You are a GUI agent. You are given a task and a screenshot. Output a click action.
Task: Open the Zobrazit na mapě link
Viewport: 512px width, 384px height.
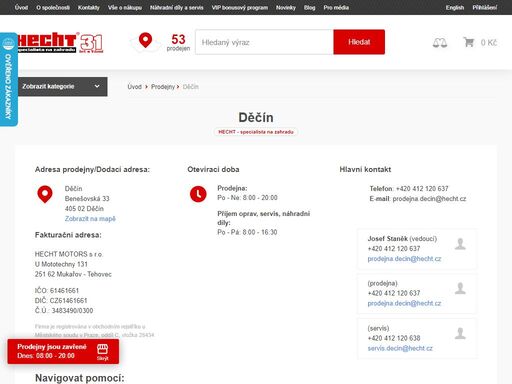pos(90,219)
